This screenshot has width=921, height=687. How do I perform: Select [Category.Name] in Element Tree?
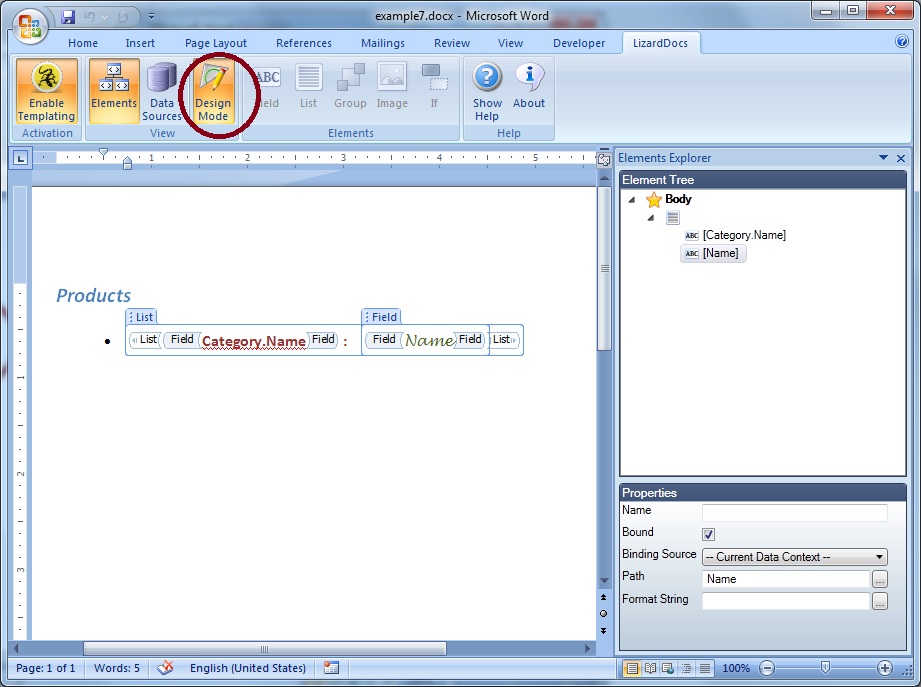point(744,235)
